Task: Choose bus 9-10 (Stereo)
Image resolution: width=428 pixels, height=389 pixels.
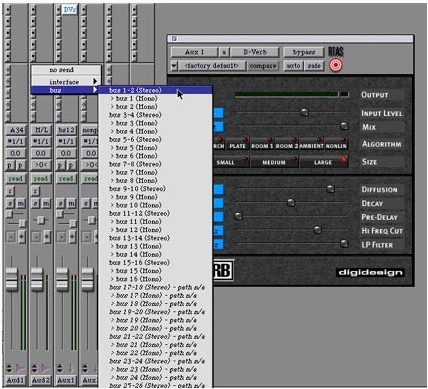Action: [x=155, y=189]
